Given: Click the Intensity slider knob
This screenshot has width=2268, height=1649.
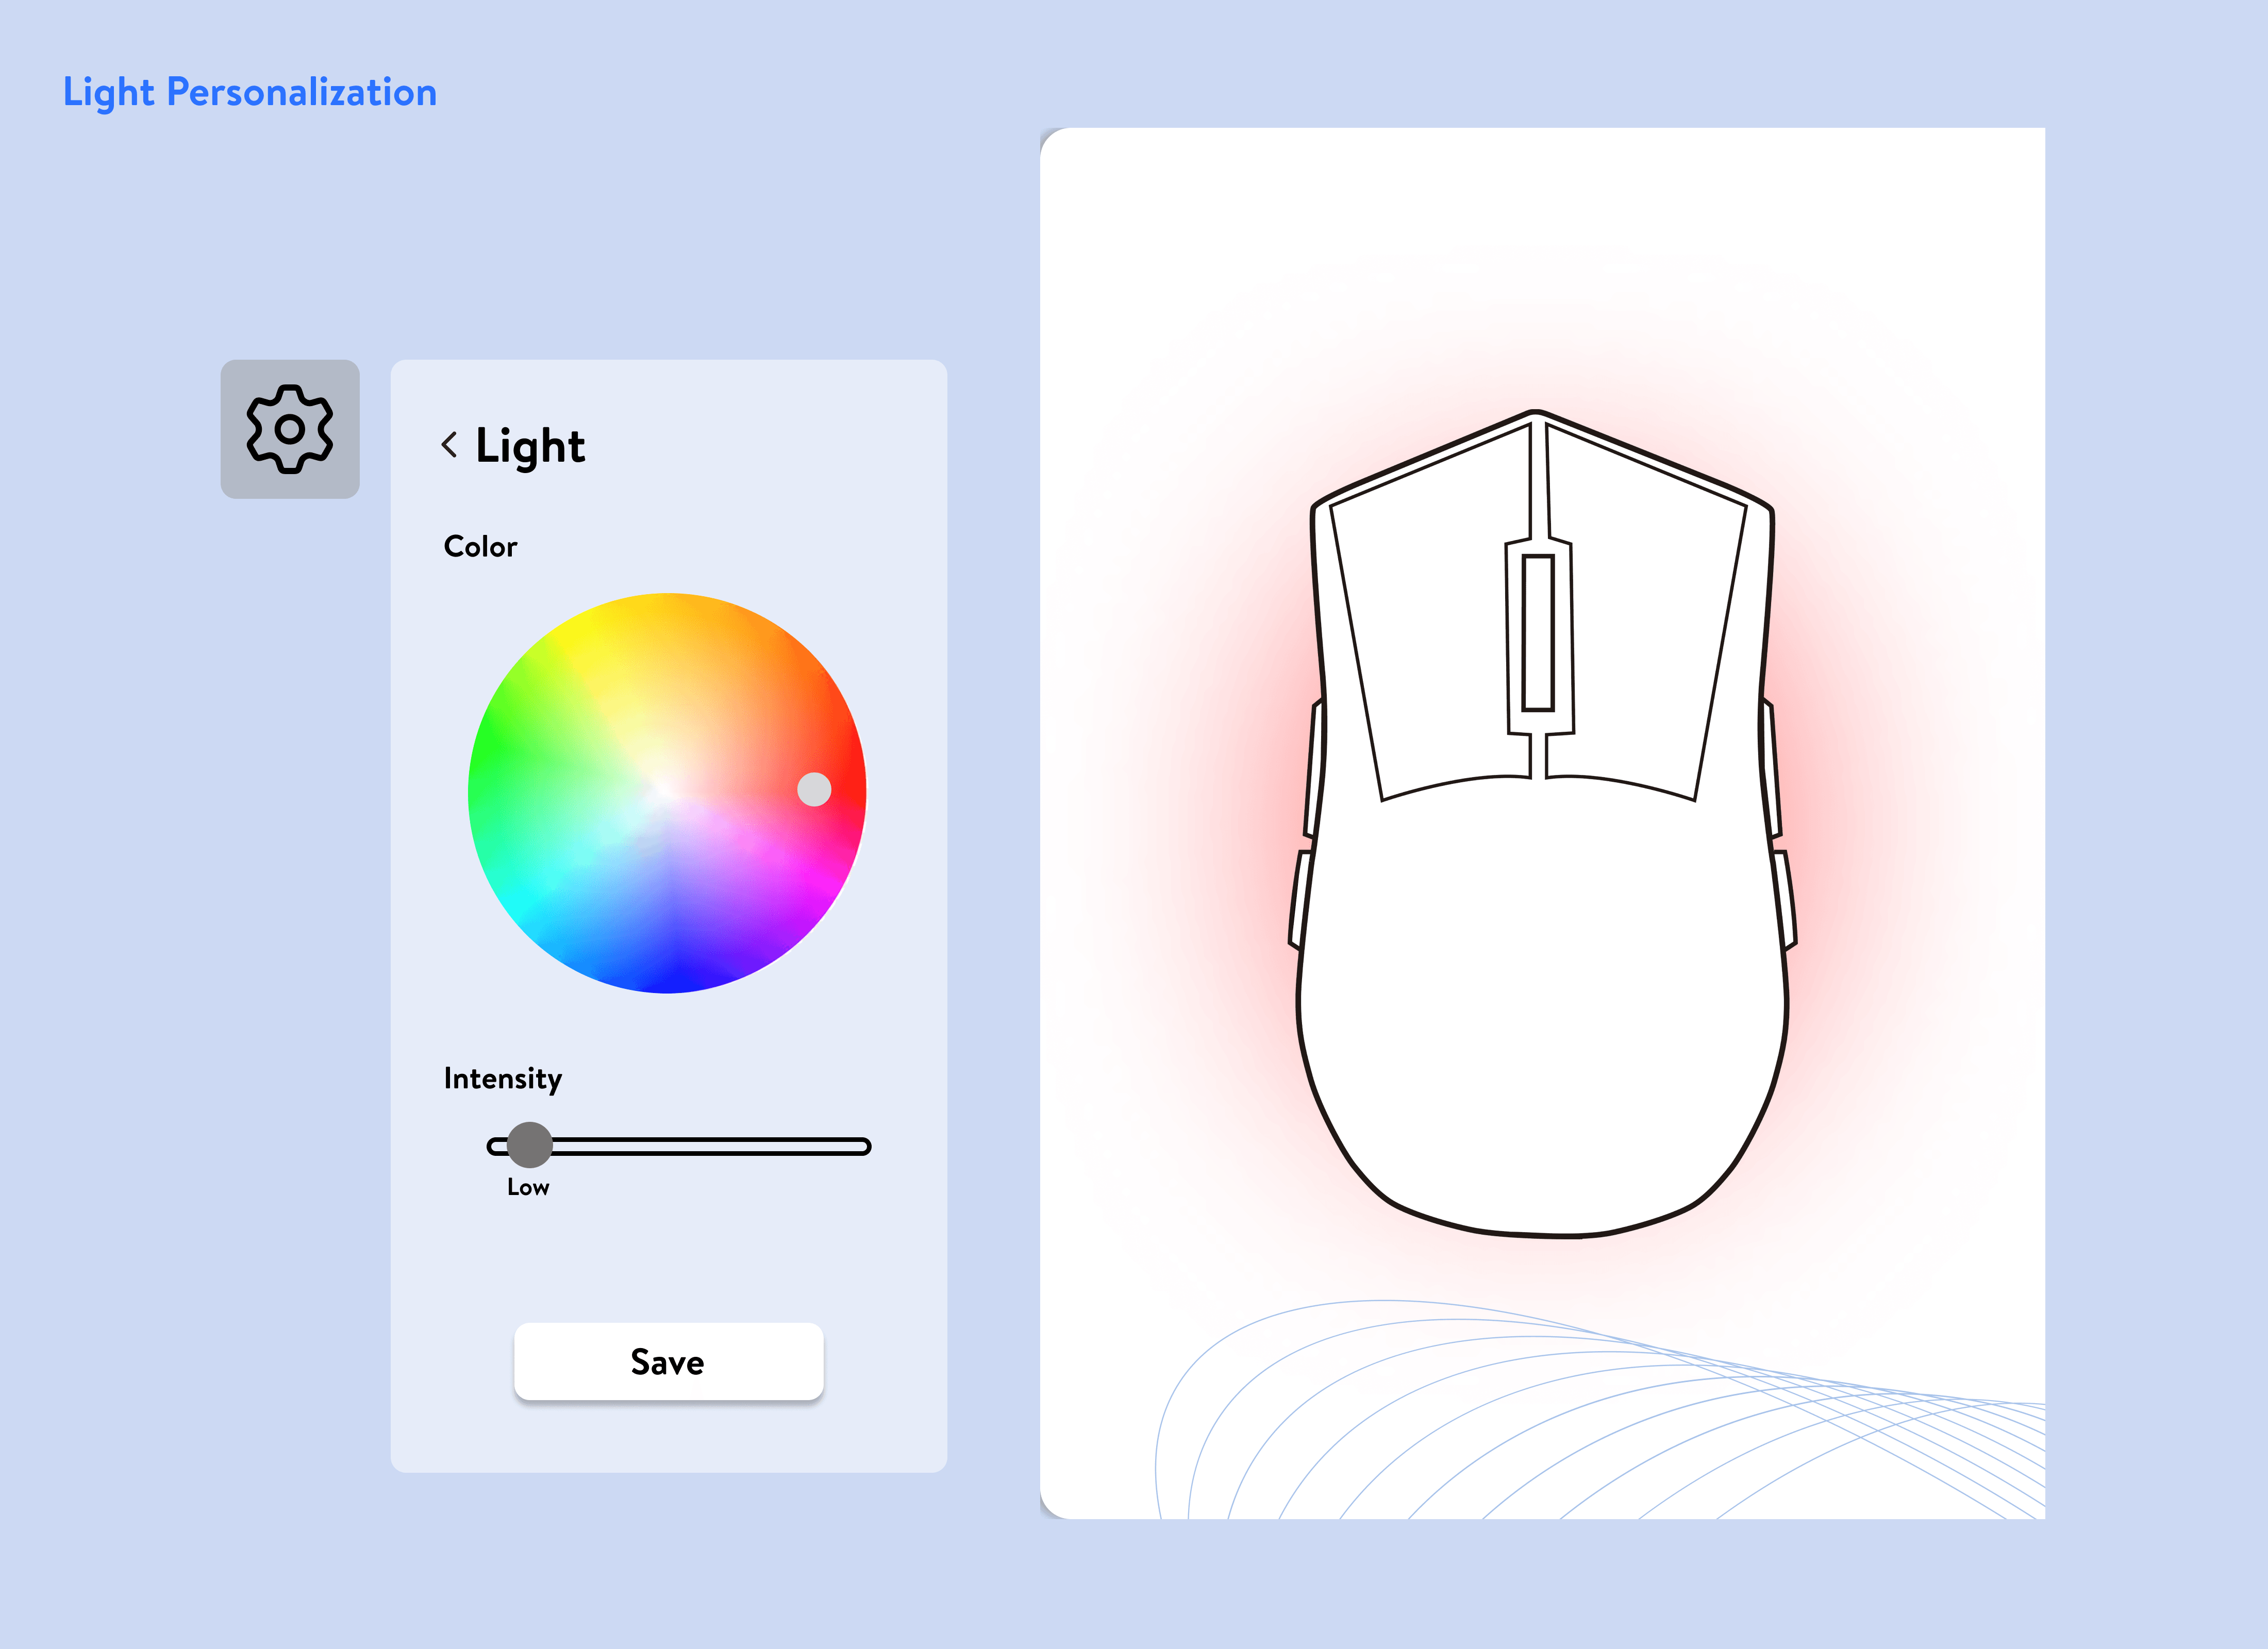Looking at the screenshot, I should point(529,1145).
